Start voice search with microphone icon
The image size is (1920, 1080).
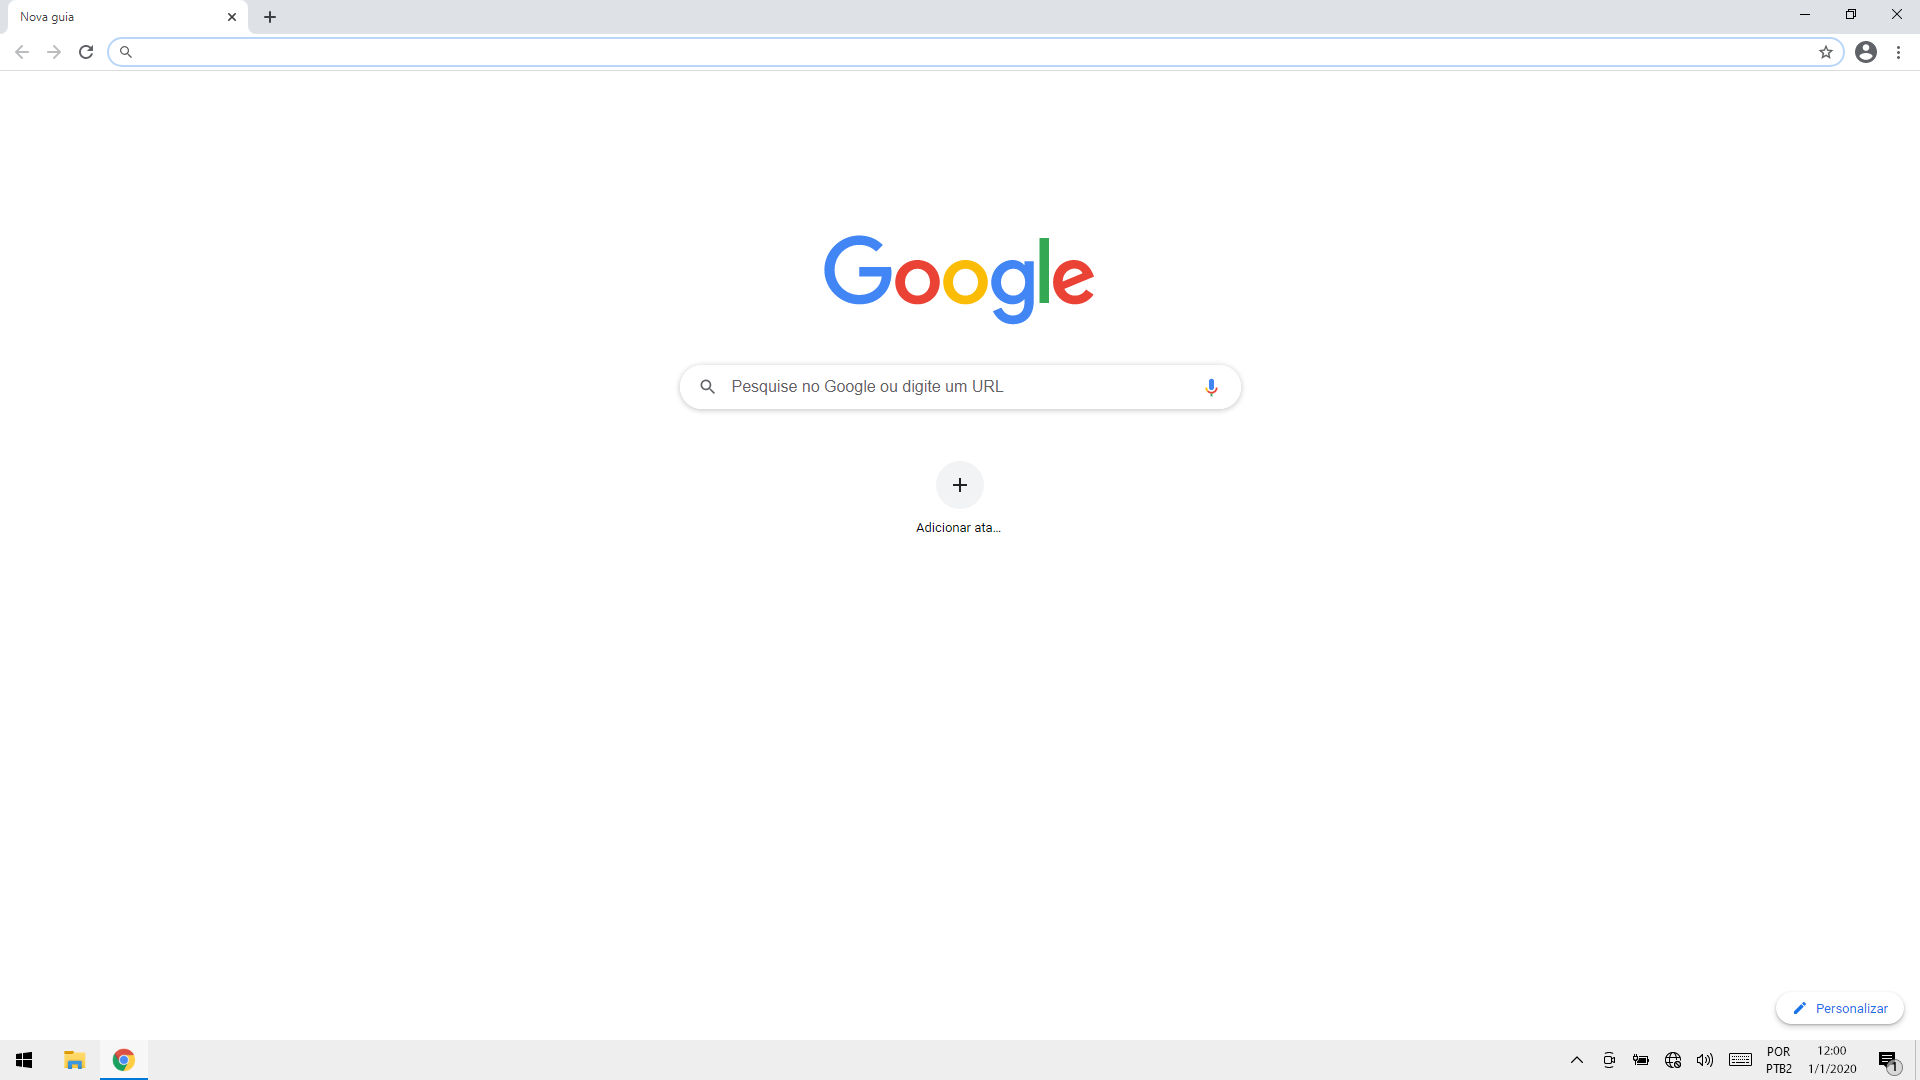(x=1211, y=387)
